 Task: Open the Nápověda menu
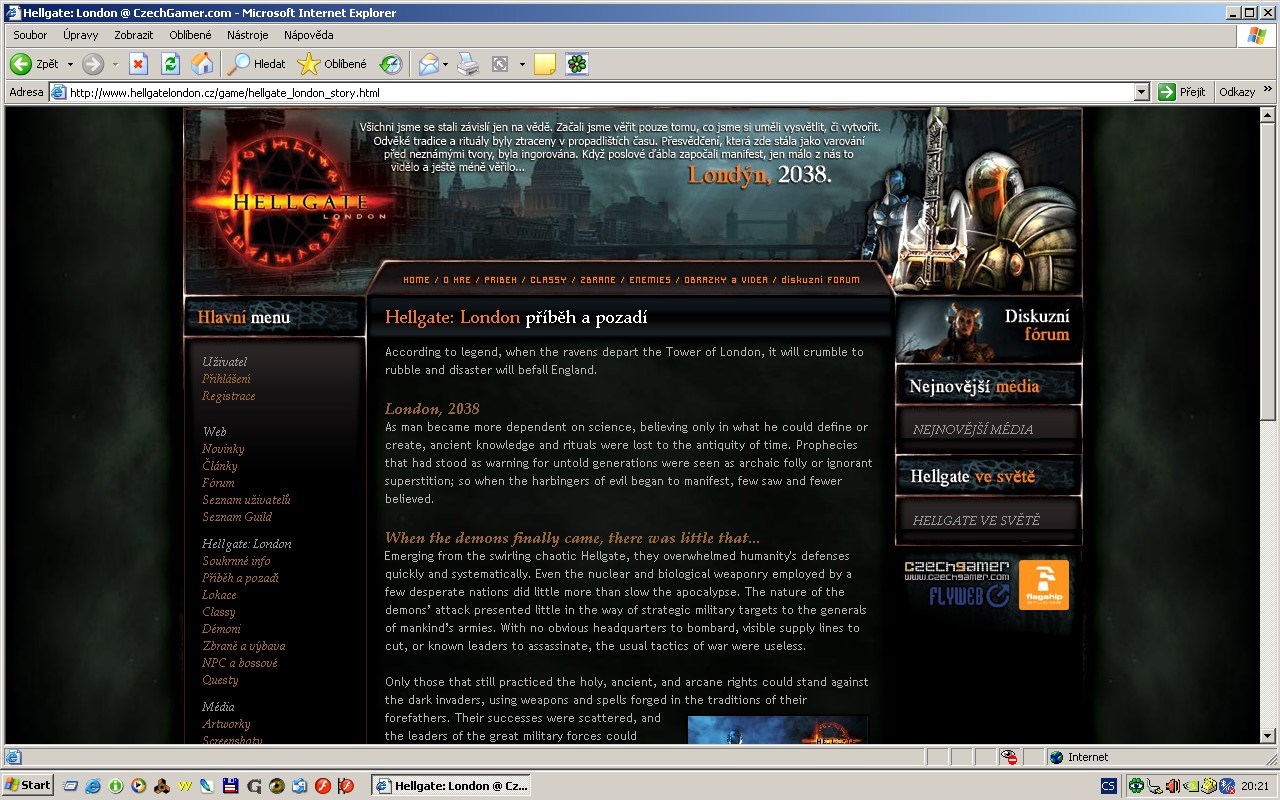click(308, 35)
